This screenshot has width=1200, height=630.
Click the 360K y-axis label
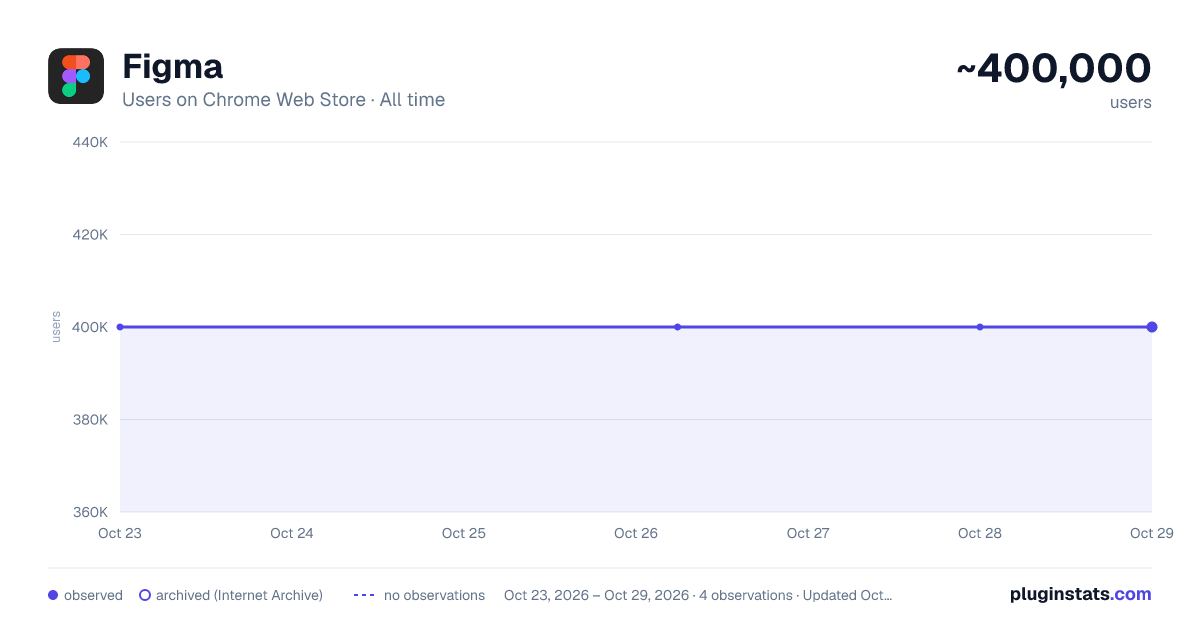[x=90, y=512]
